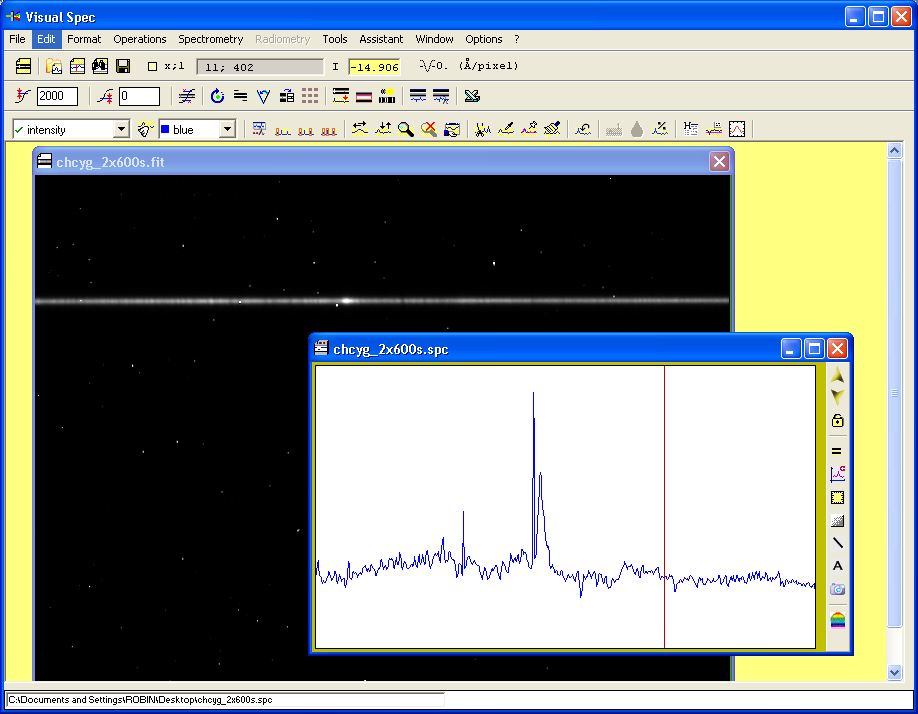
Task: Click the red and white striped bars icon
Action: pyautogui.click(x=364, y=96)
